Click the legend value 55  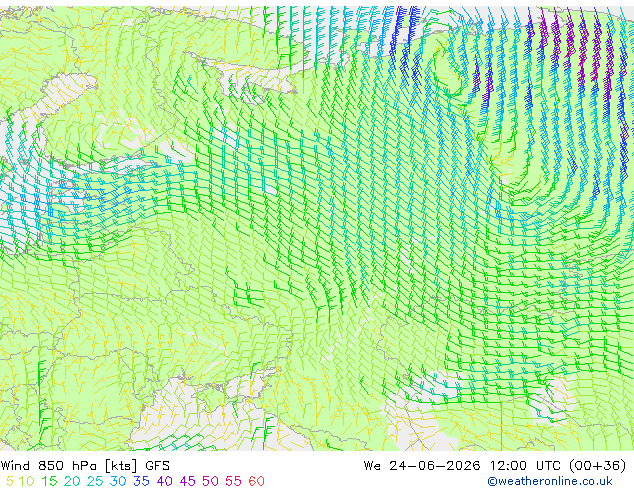pos(233,481)
